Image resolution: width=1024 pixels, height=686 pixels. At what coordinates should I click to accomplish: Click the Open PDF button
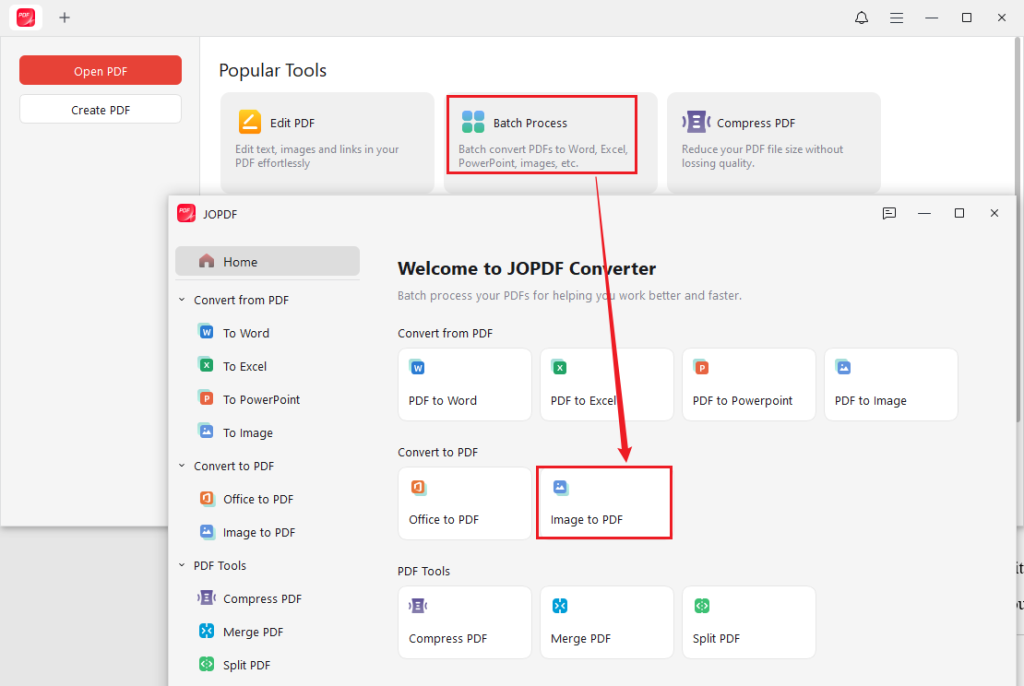(100, 71)
